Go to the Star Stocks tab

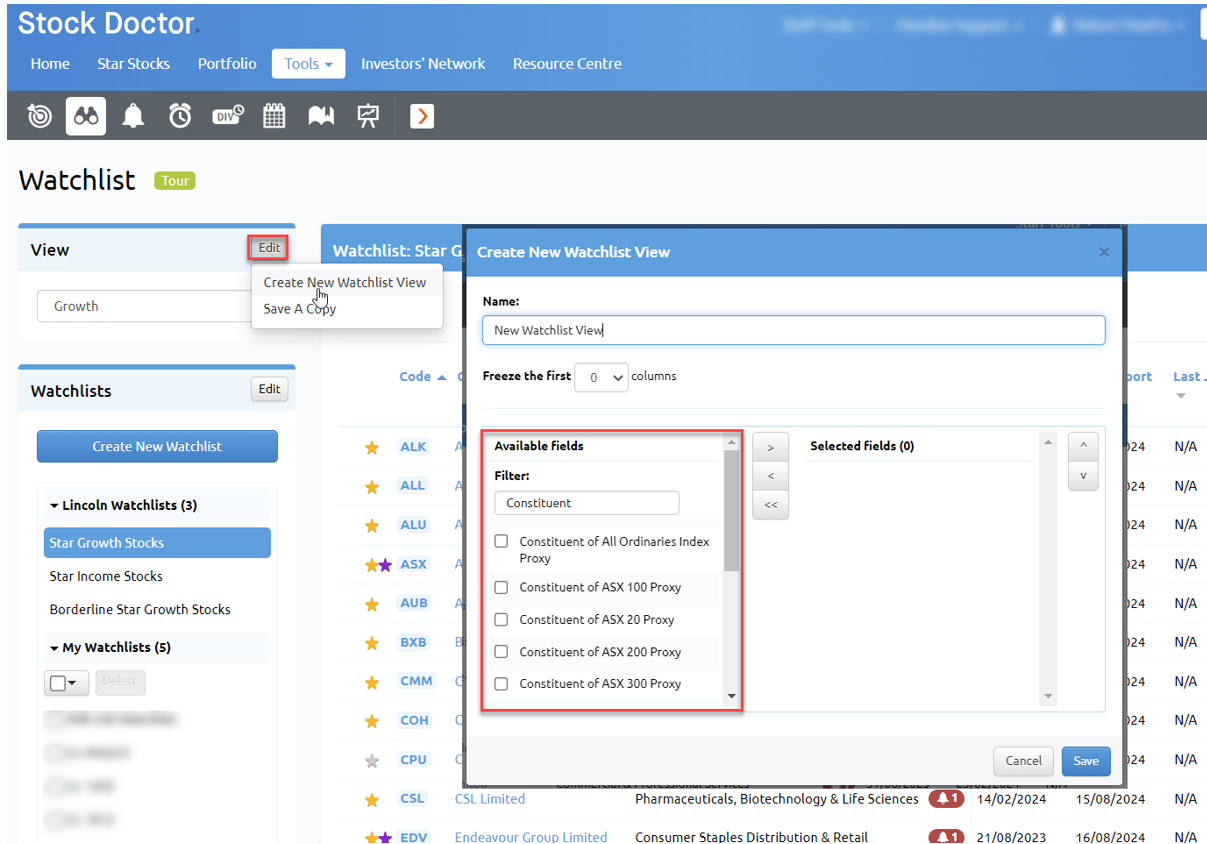tap(133, 63)
